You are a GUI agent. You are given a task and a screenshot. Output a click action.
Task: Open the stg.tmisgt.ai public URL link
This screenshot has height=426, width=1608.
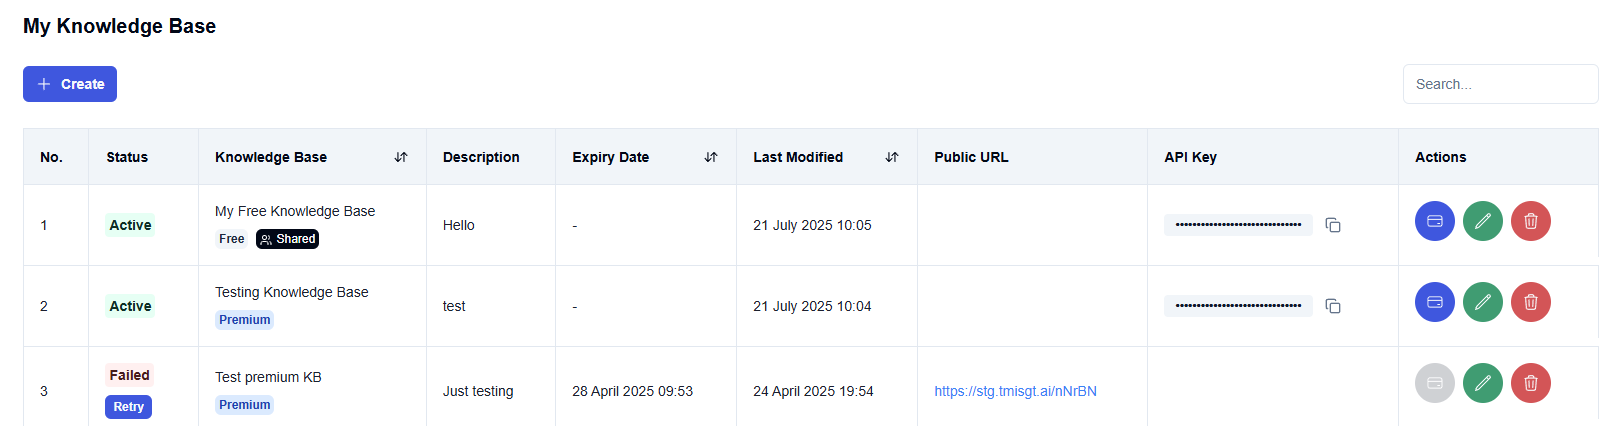click(x=1015, y=391)
